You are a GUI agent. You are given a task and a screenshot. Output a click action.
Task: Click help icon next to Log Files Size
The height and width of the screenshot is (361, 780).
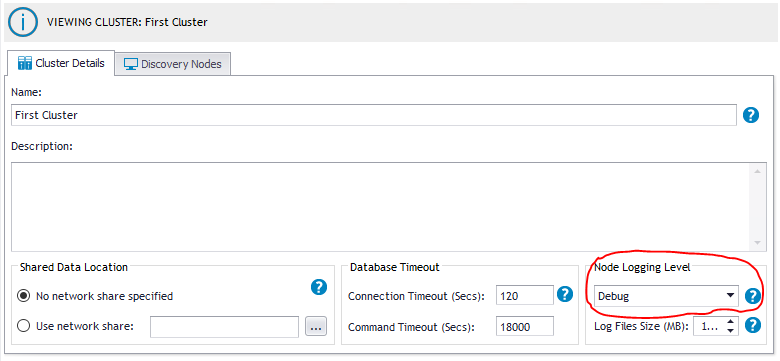tap(753, 325)
